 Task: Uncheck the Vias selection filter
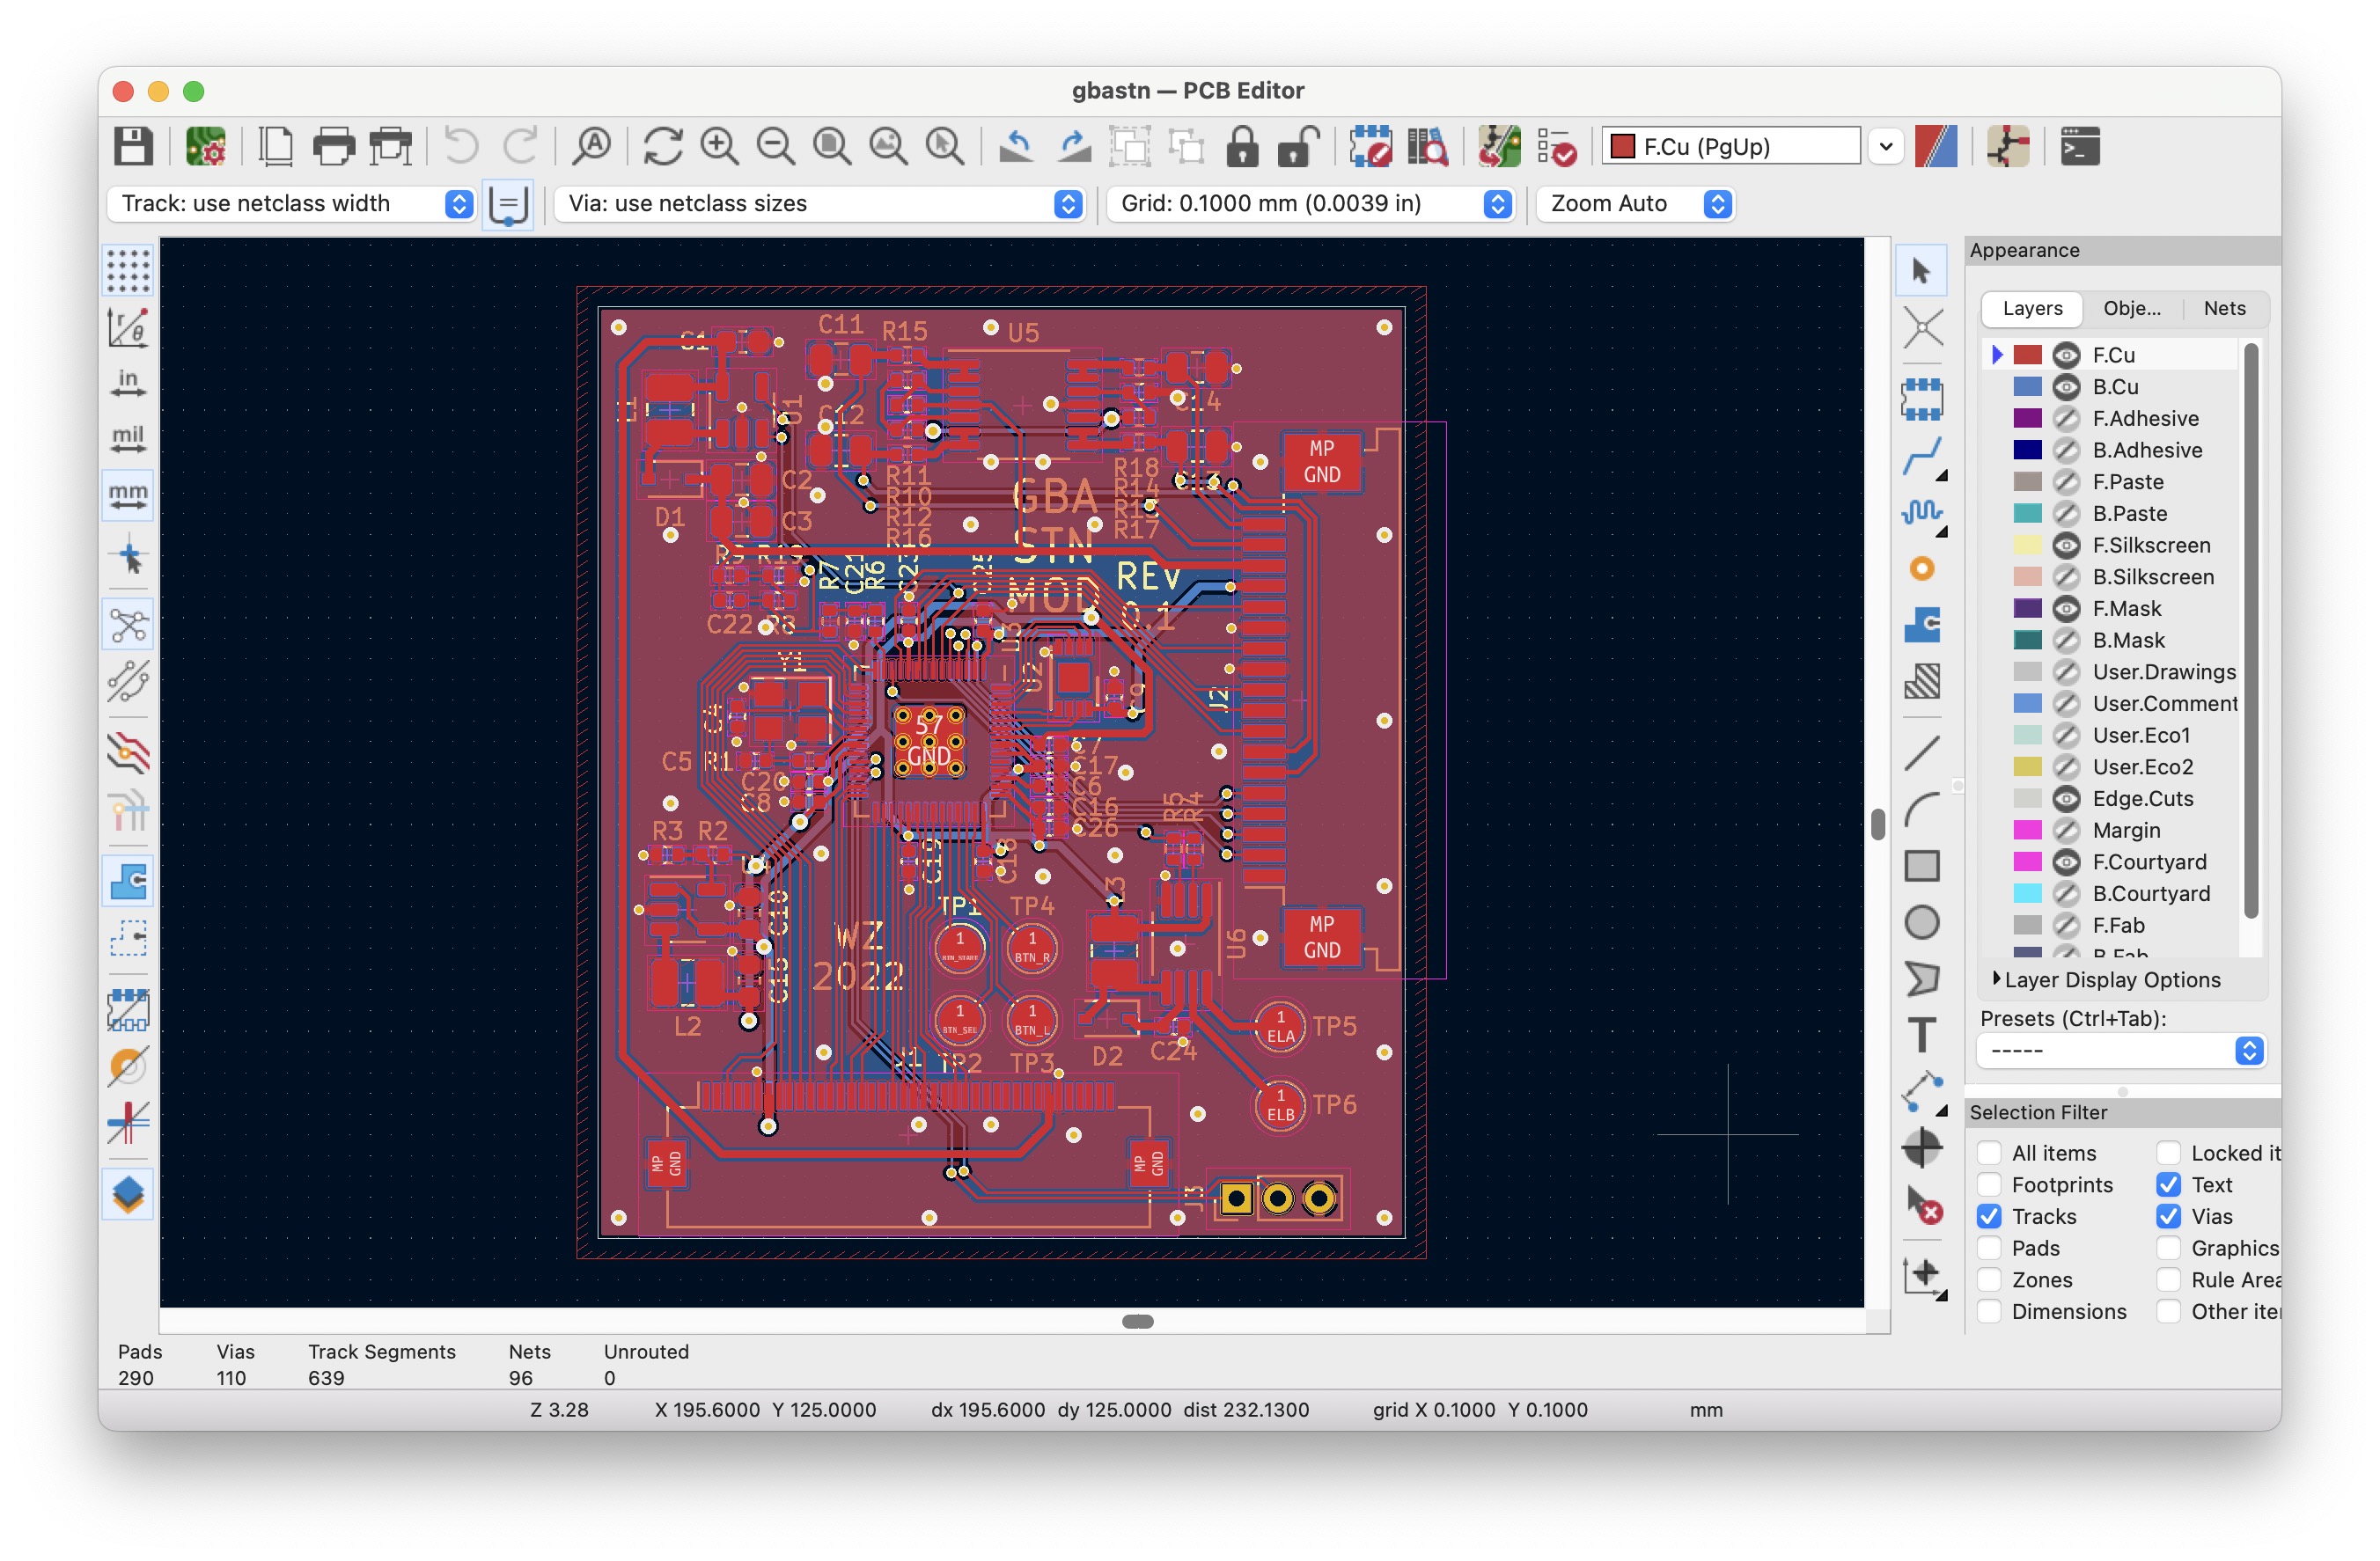tap(2168, 1216)
